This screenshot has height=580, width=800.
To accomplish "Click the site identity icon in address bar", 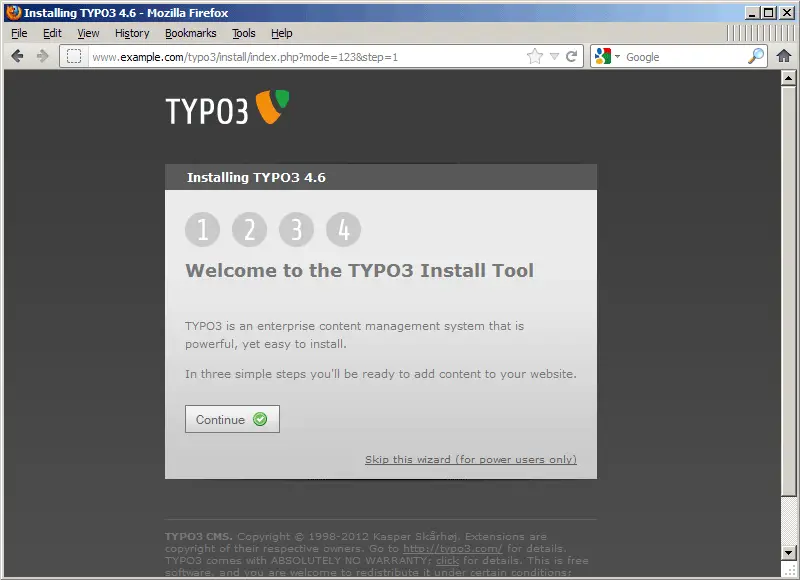I will (x=74, y=56).
